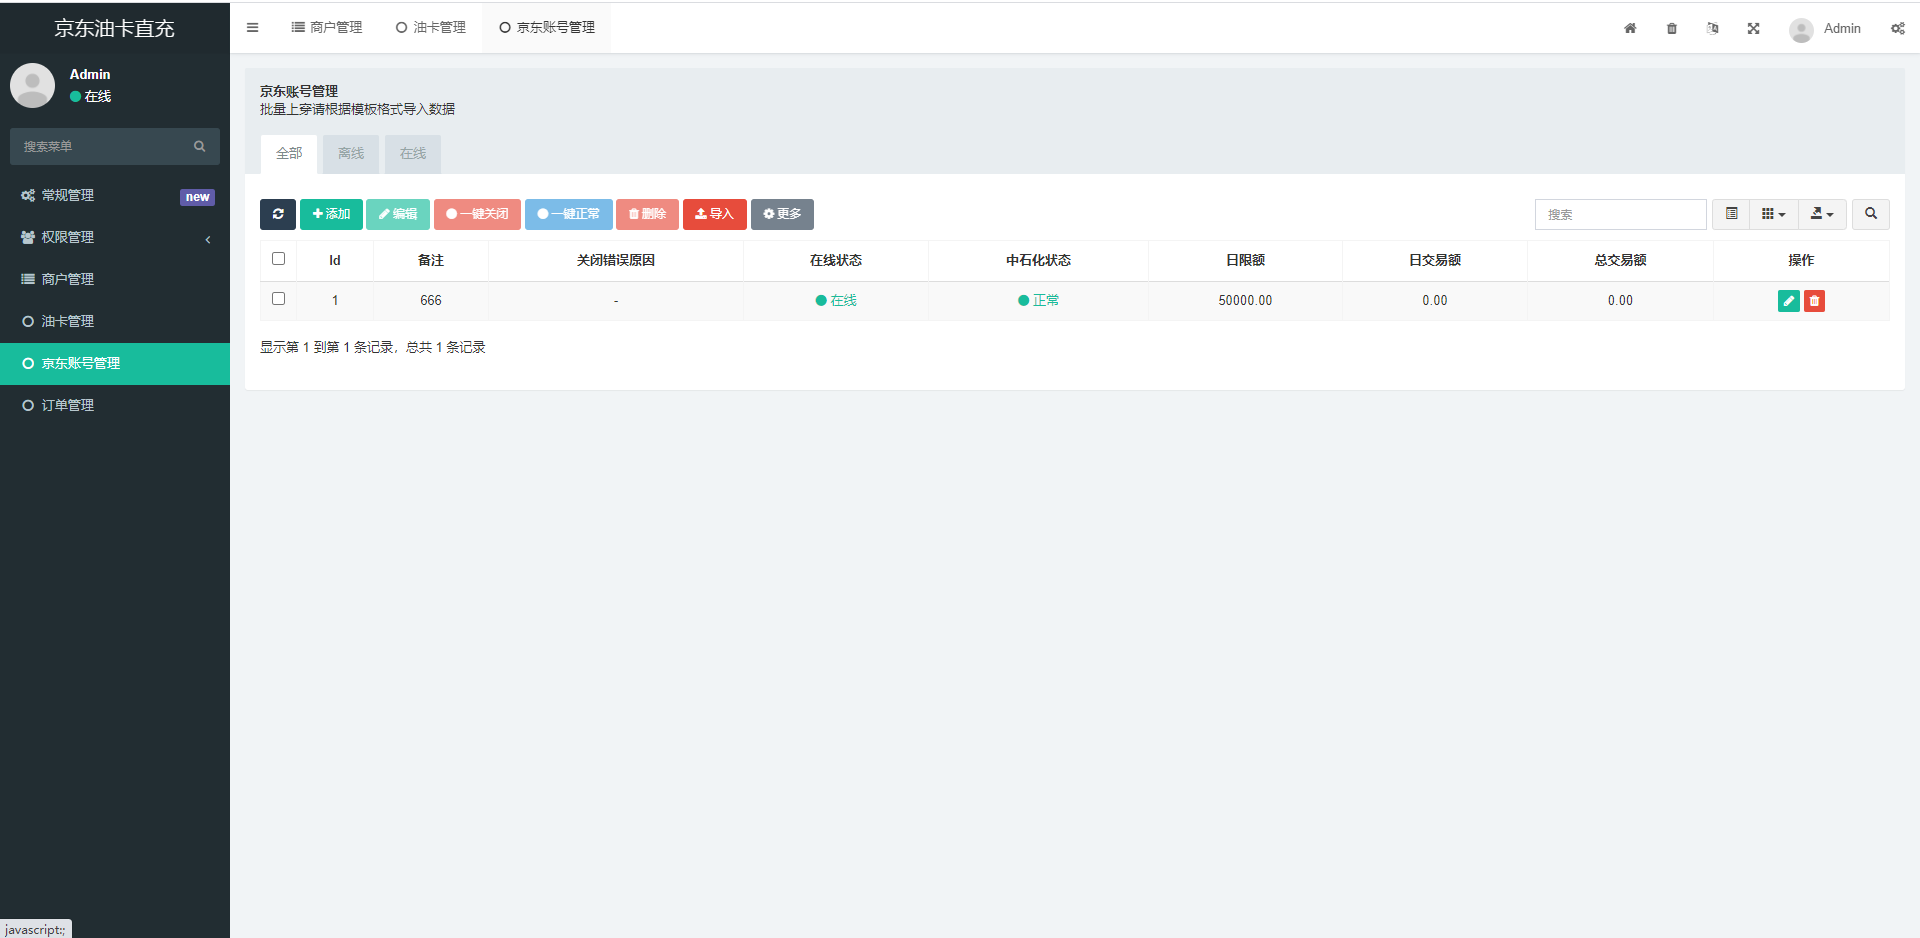
Task: Toggle the table card view icon
Action: point(1731,214)
